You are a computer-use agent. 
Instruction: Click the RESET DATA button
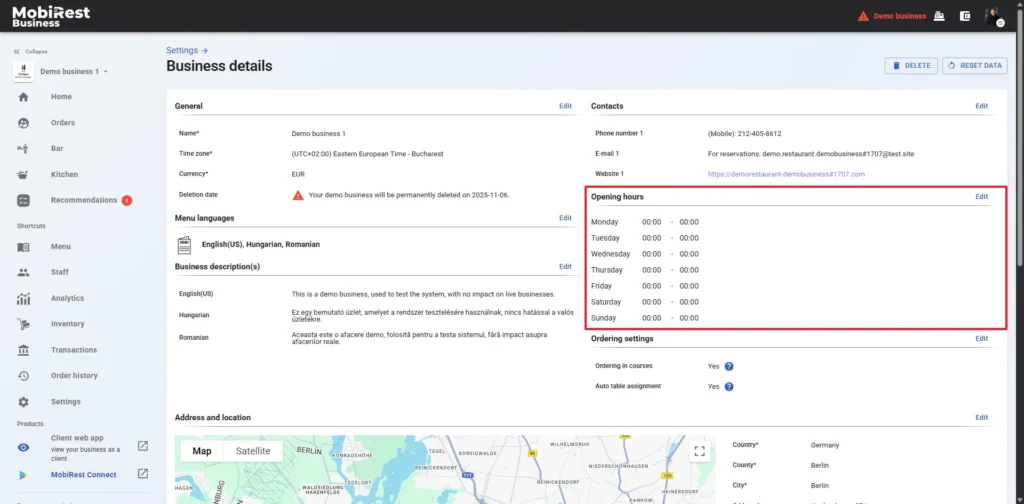tap(974, 65)
